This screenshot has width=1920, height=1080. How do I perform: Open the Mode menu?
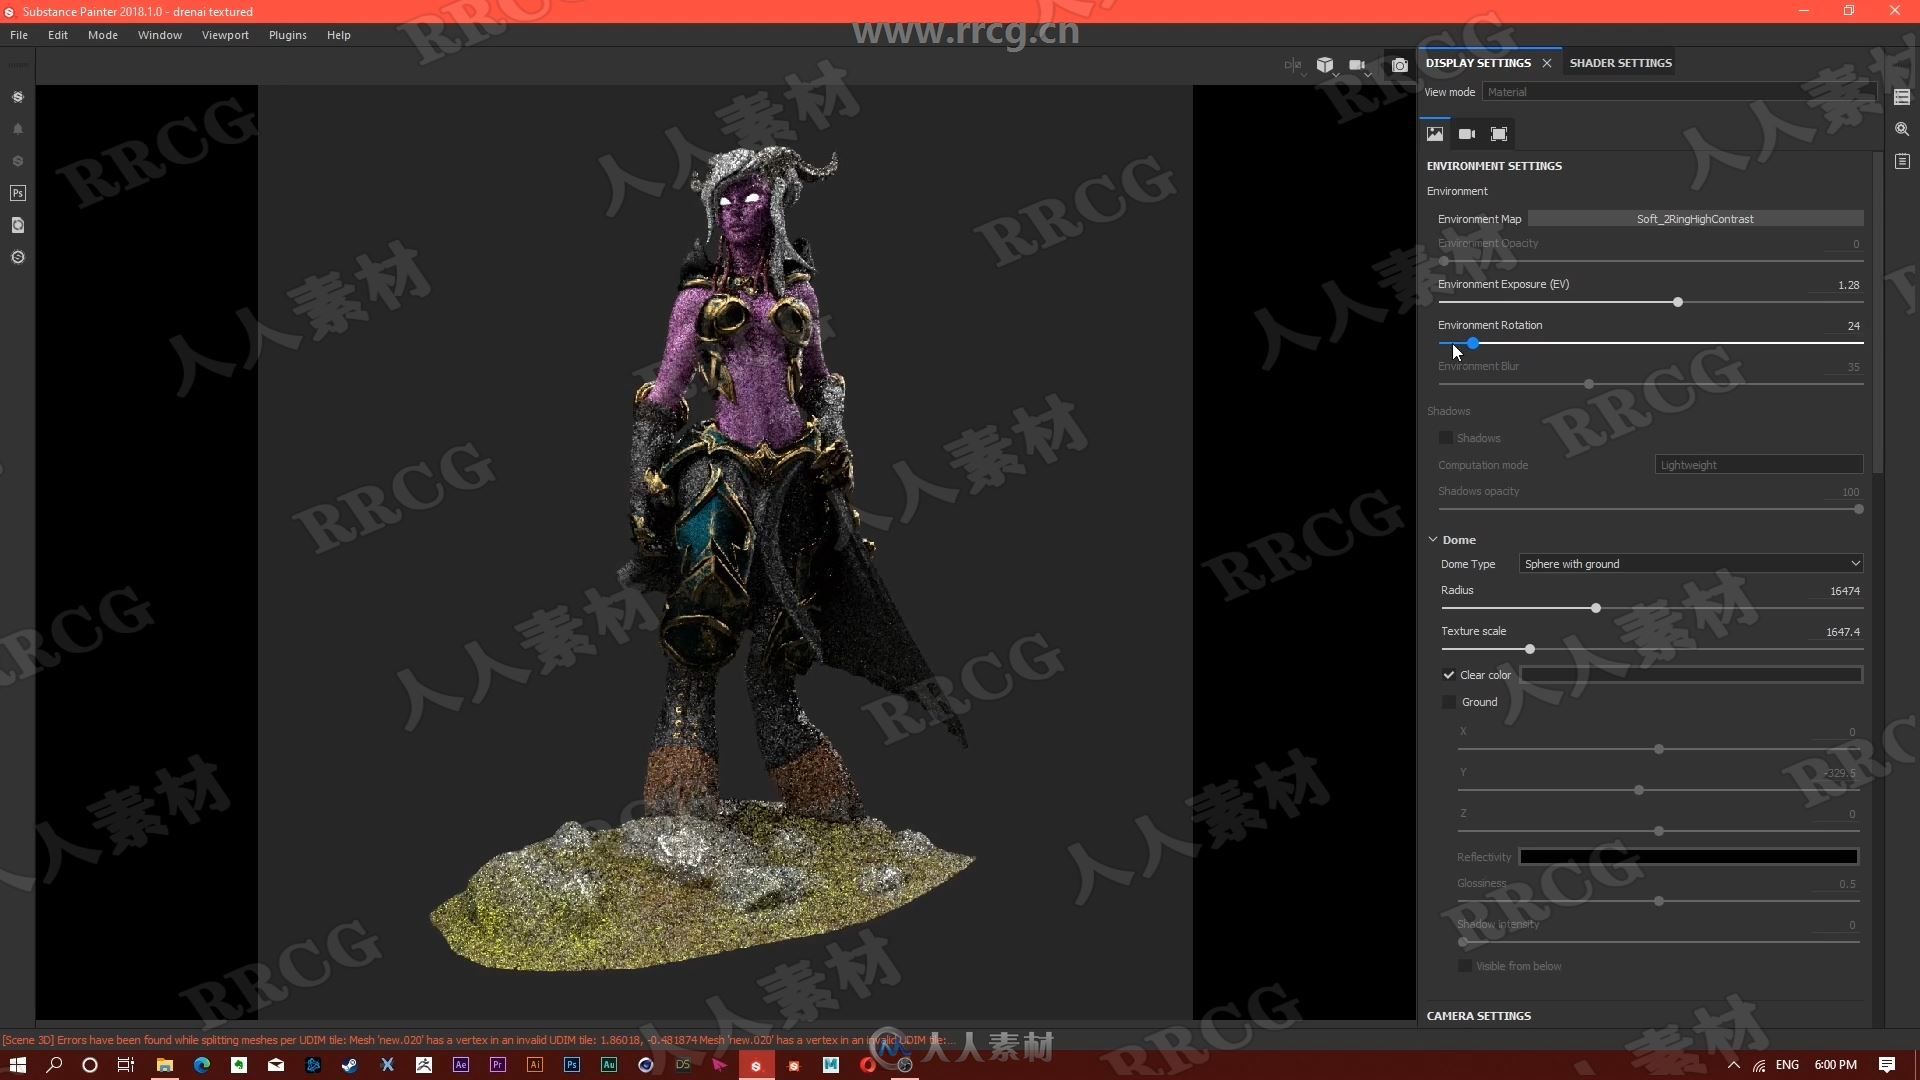point(103,35)
